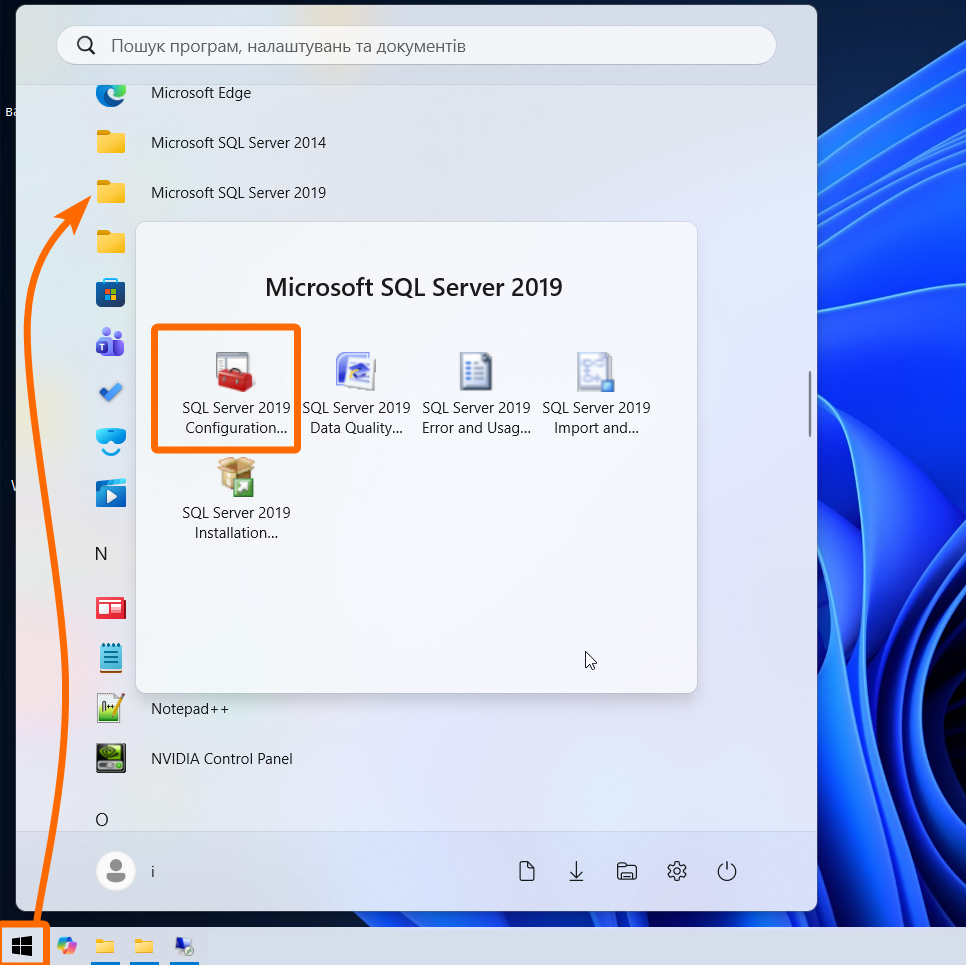Image resolution: width=966 pixels, height=965 pixels.
Task: Click the search box for programs and documents
Action: (x=416, y=46)
